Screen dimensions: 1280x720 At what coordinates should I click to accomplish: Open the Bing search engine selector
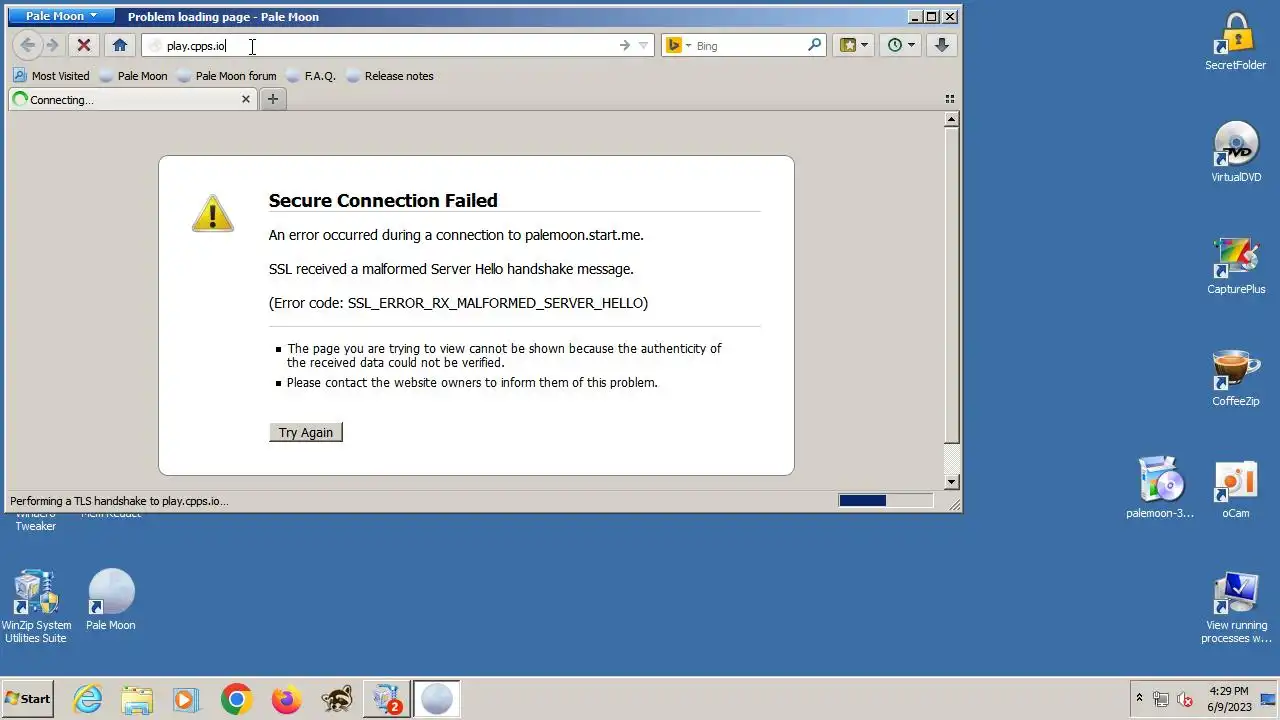pyautogui.click(x=679, y=45)
